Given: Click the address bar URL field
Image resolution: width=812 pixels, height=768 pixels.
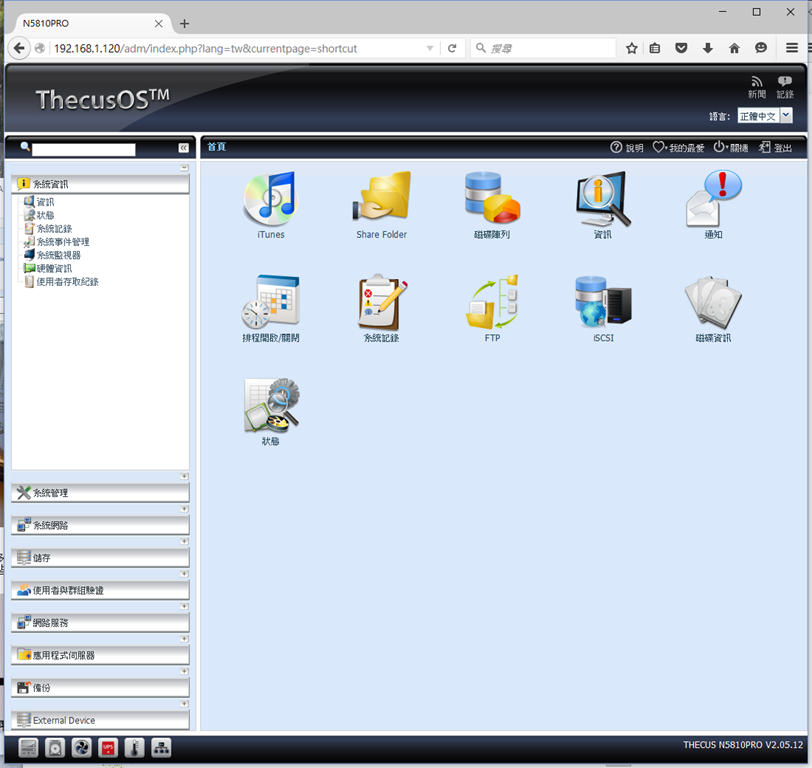Looking at the screenshot, I should pos(238,48).
